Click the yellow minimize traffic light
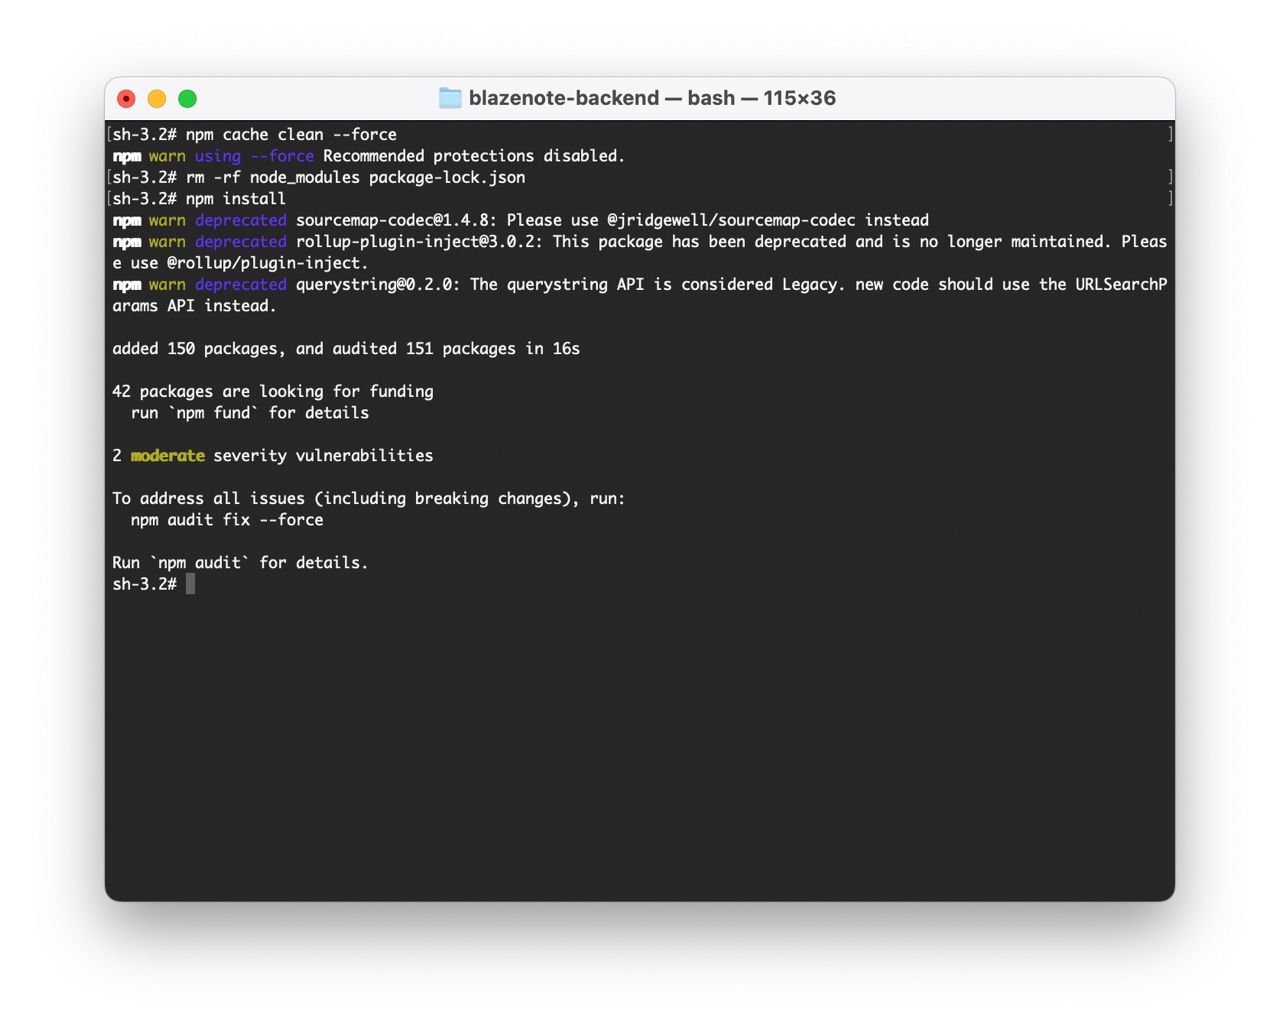 click(x=156, y=98)
